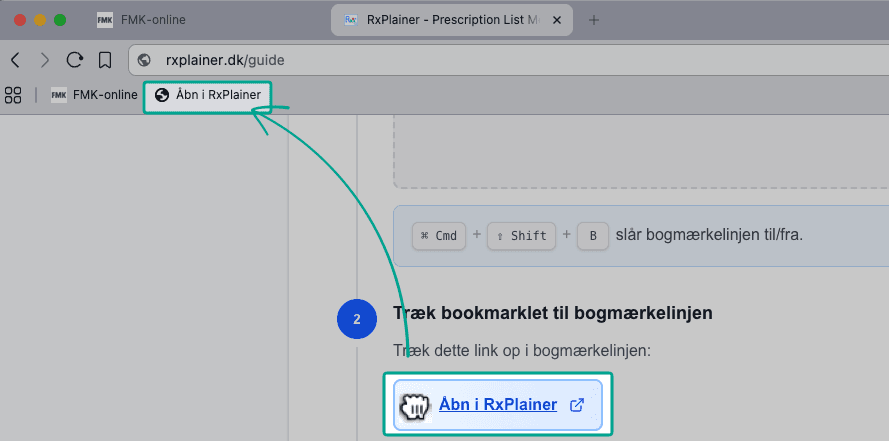This screenshot has width=889, height=441.
Task: Click the Åbn i RxPlainer bookmark in bookmarks bar
Action: tap(208, 95)
